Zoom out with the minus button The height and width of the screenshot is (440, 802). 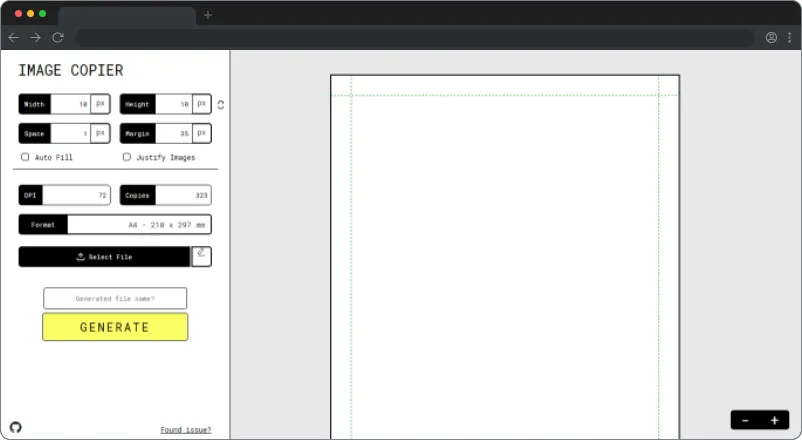[x=745, y=420]
